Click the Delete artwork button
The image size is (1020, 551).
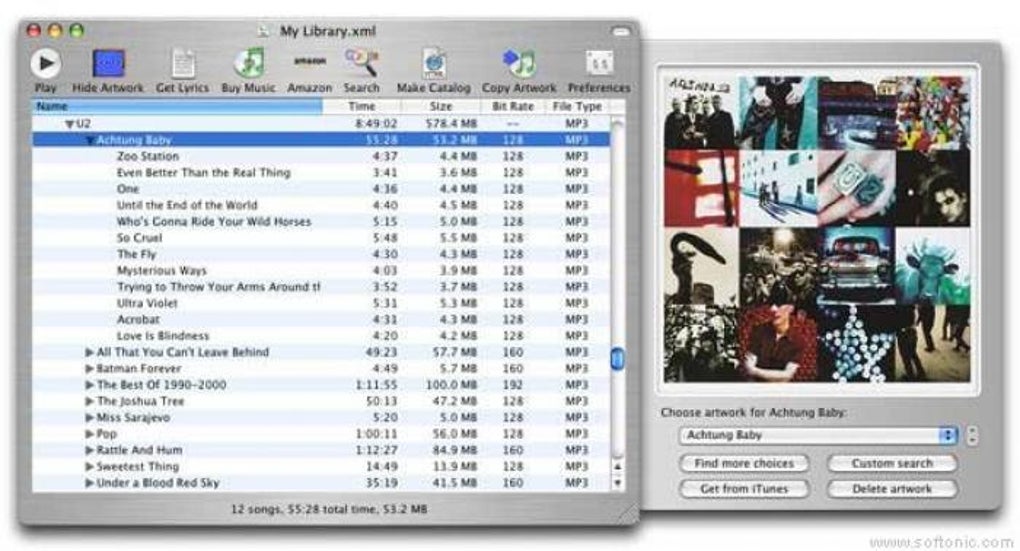click(892, 489)
